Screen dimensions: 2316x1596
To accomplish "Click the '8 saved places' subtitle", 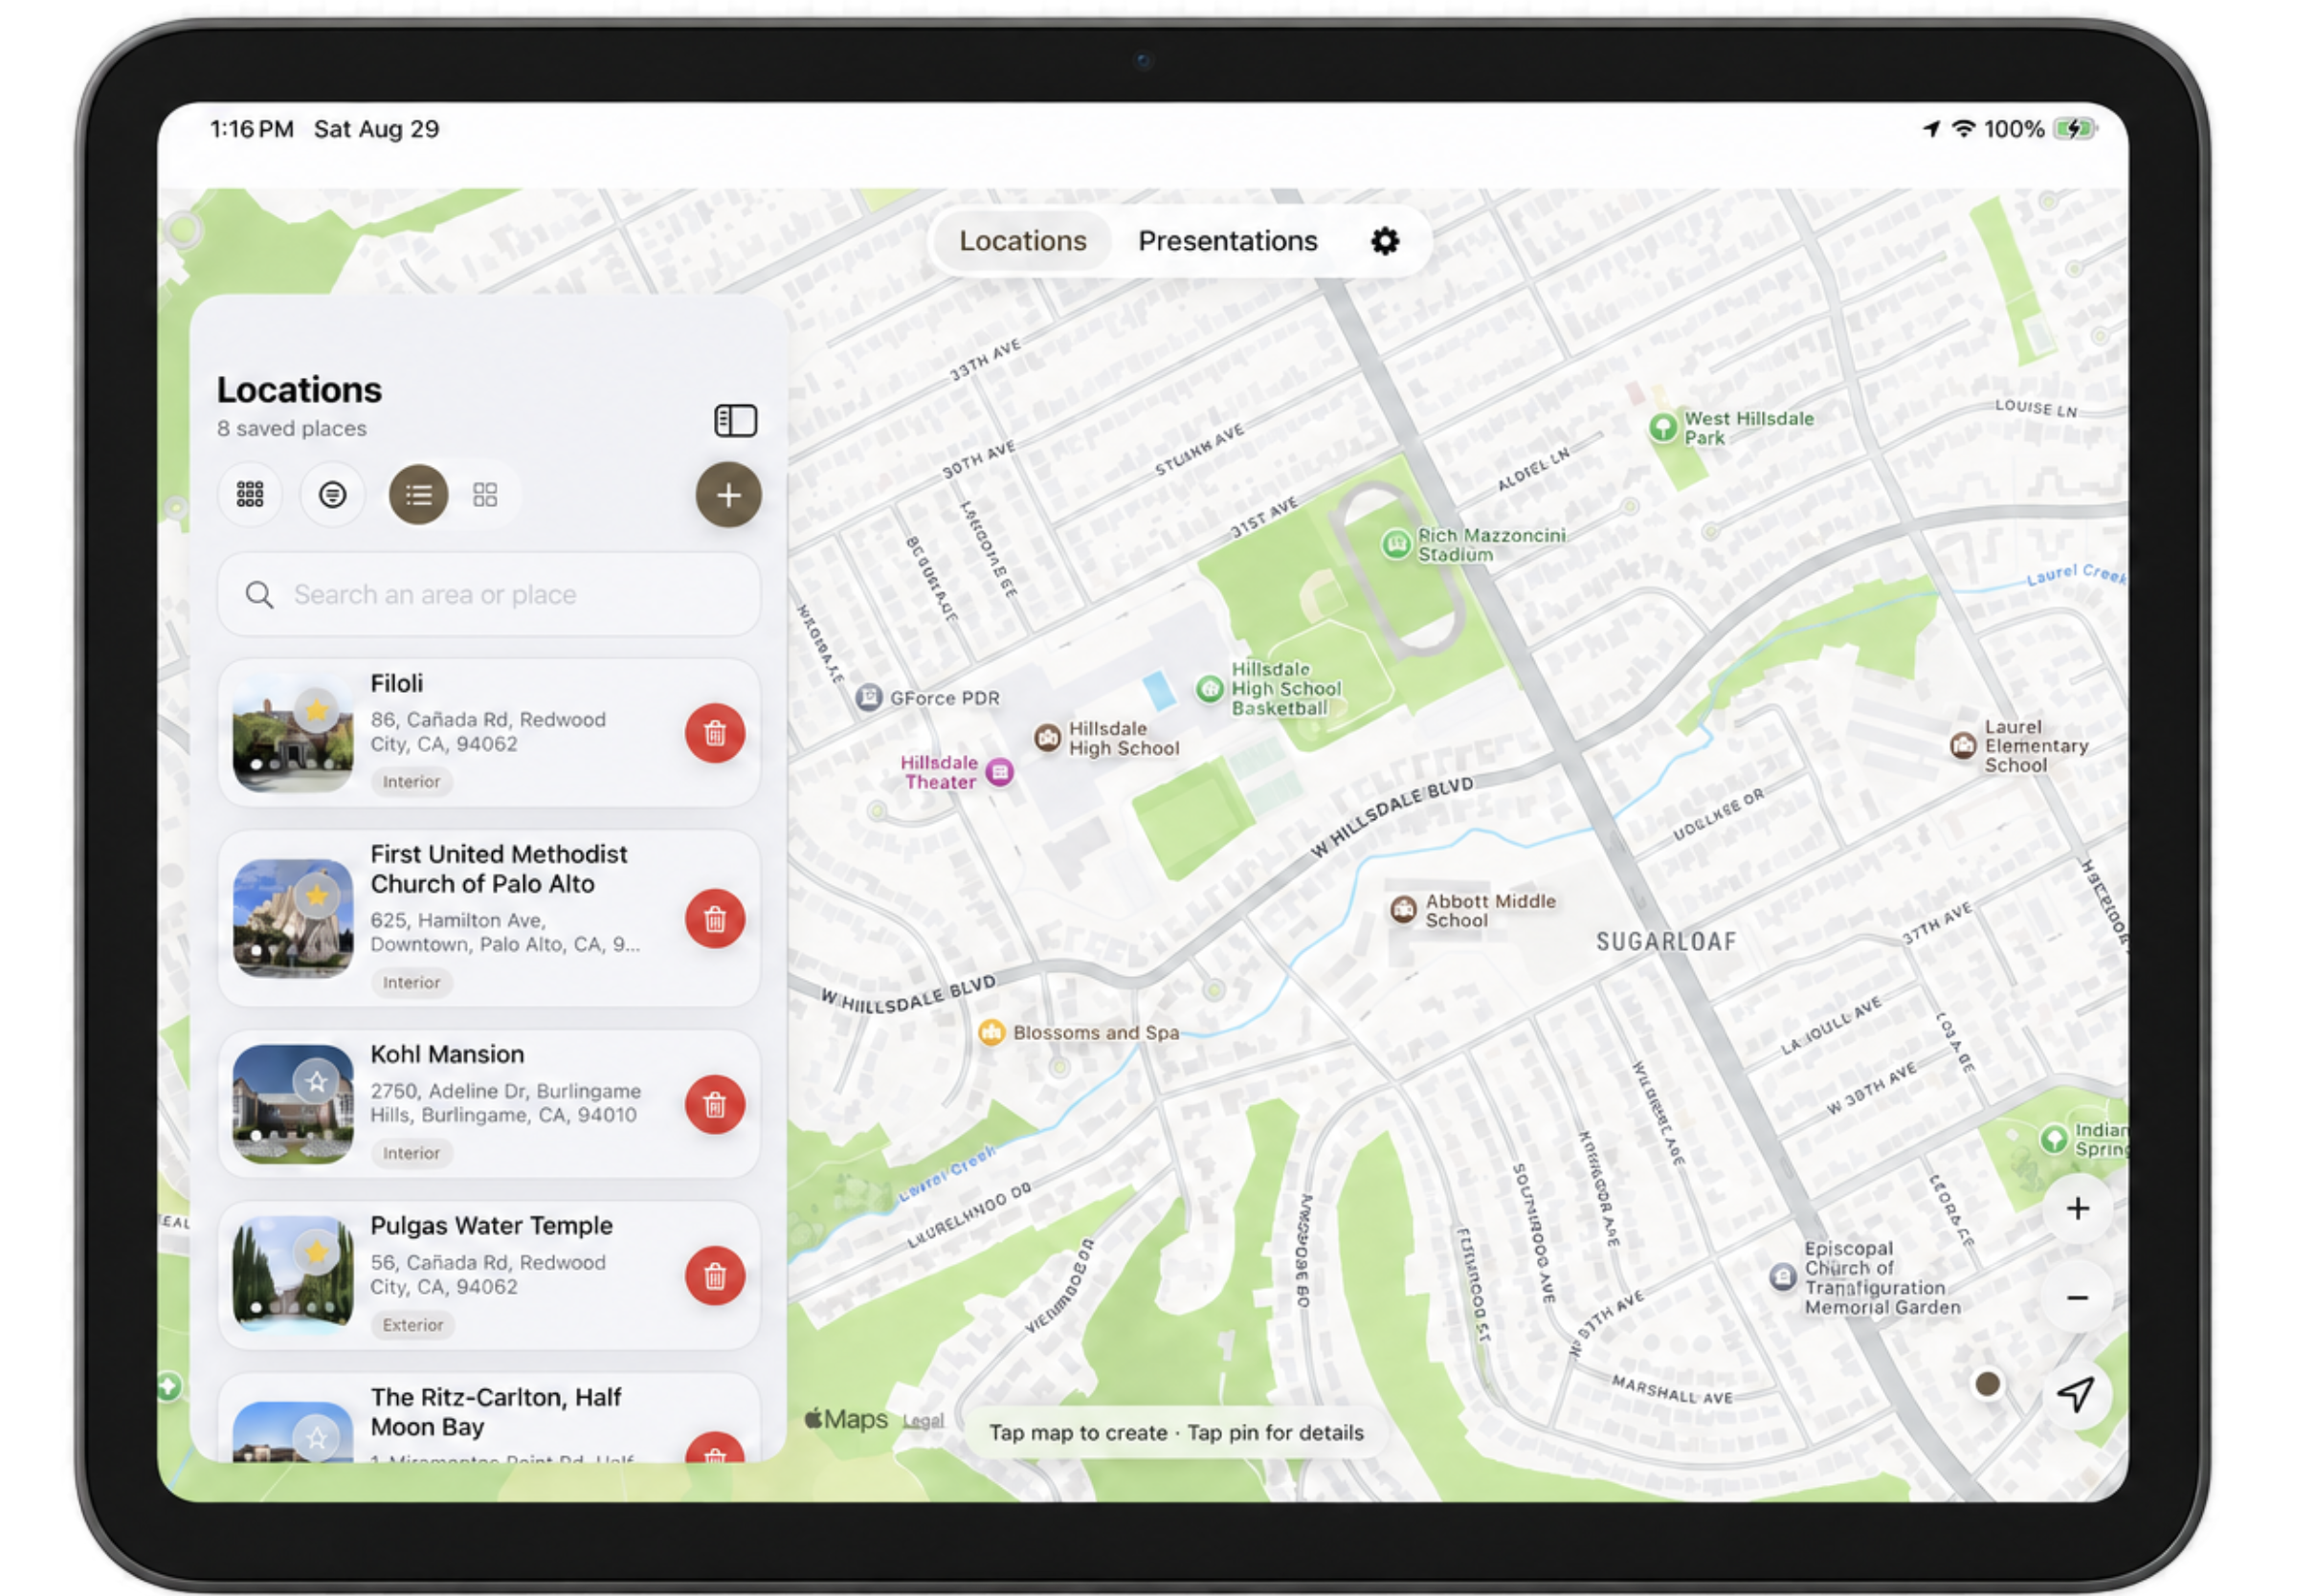I will (292, 428).
